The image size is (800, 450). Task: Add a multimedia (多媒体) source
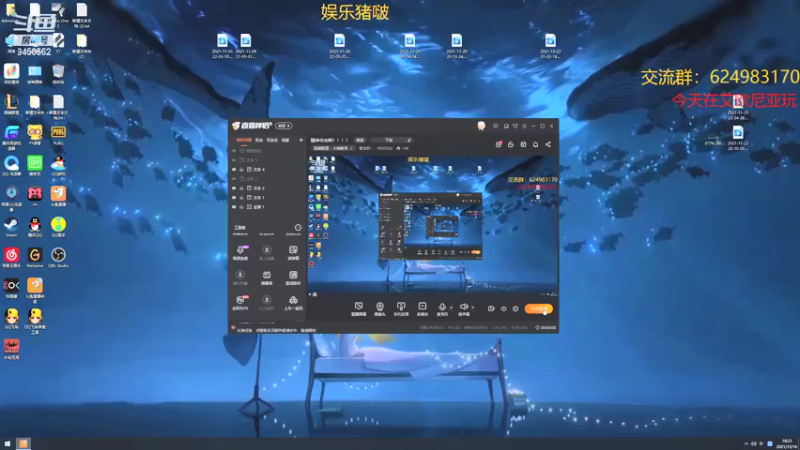[x=422, y=309]
